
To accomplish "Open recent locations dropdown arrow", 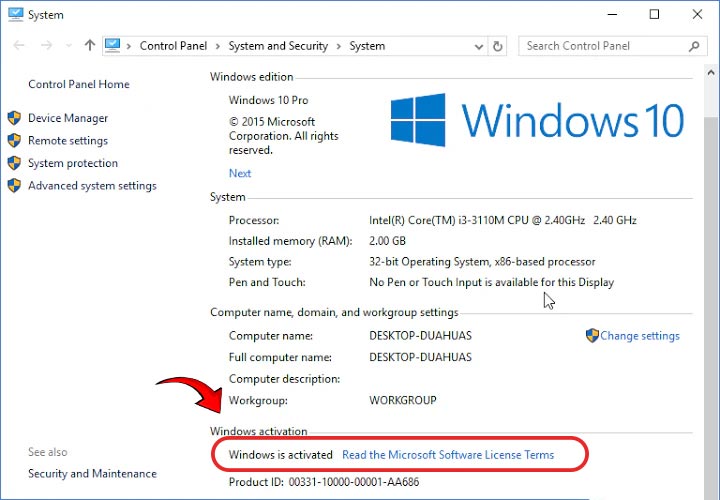I will coord(69,45).
